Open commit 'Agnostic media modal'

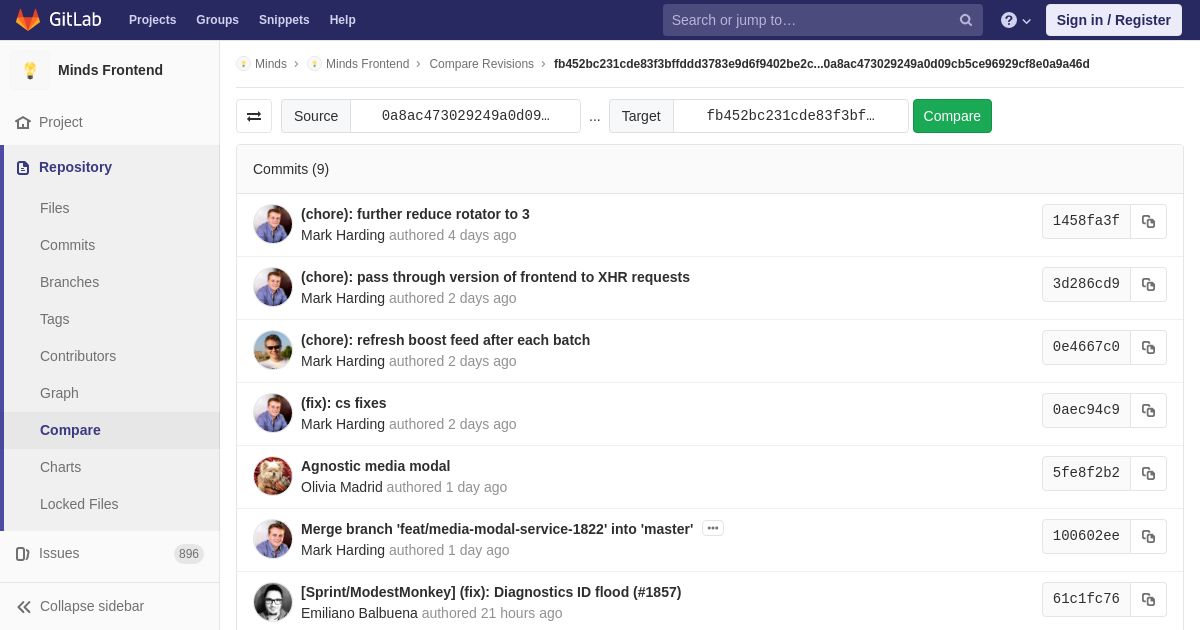[375, 466]
